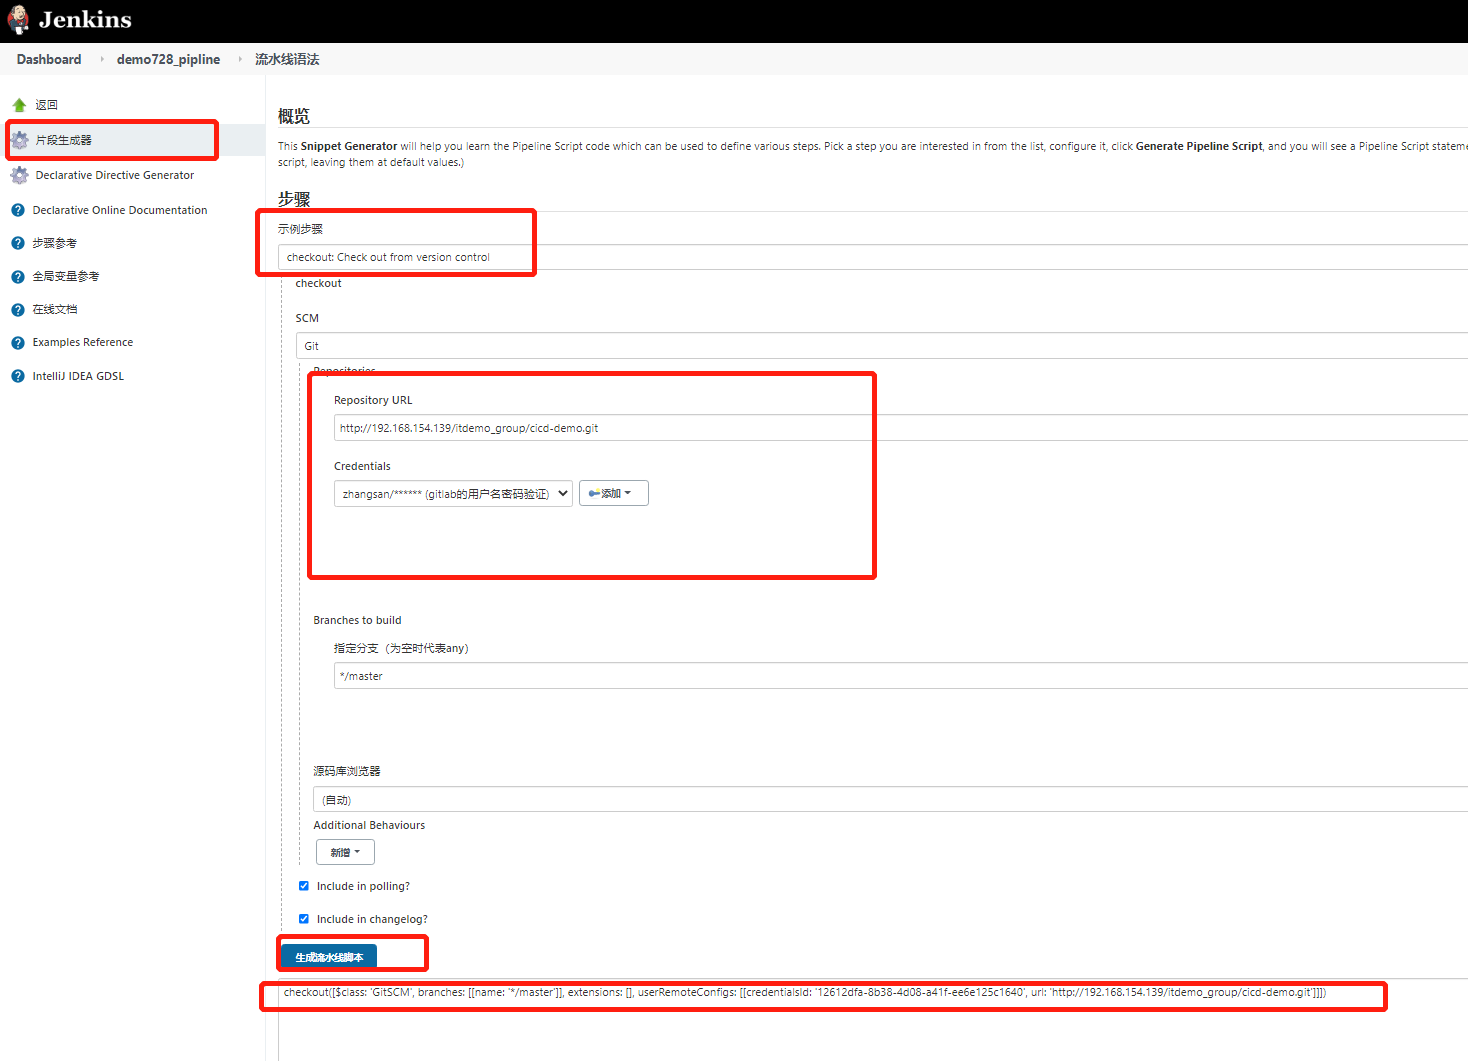
Task: Open the 新增 Additional Behaviours dropdown
Action: (x=345, y=852)
